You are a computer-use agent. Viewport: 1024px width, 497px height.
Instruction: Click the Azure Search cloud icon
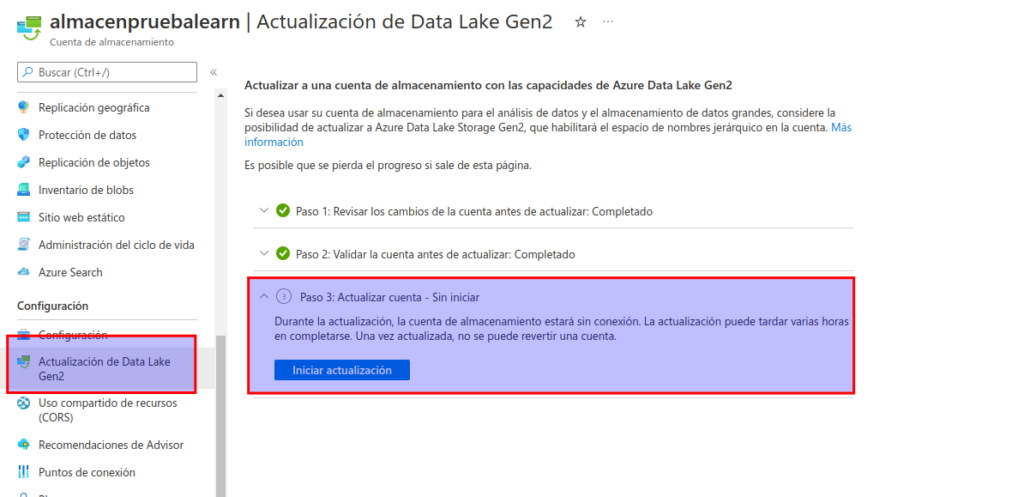pos(24,272)
